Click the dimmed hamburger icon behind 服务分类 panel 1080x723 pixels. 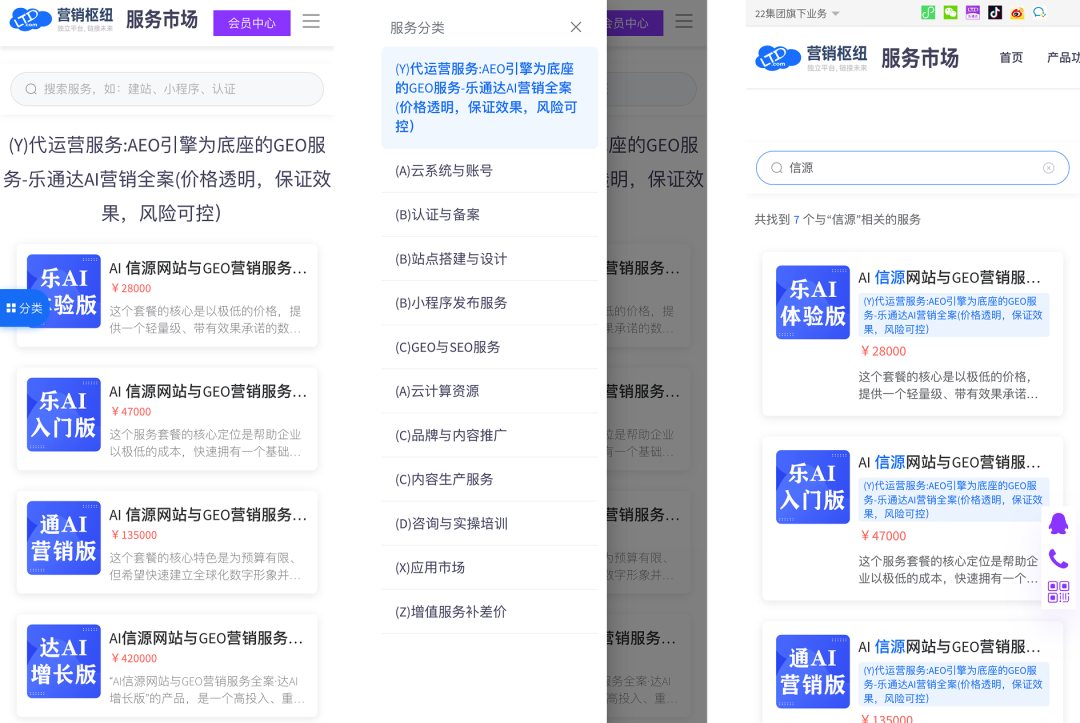(x=684, y=21)
